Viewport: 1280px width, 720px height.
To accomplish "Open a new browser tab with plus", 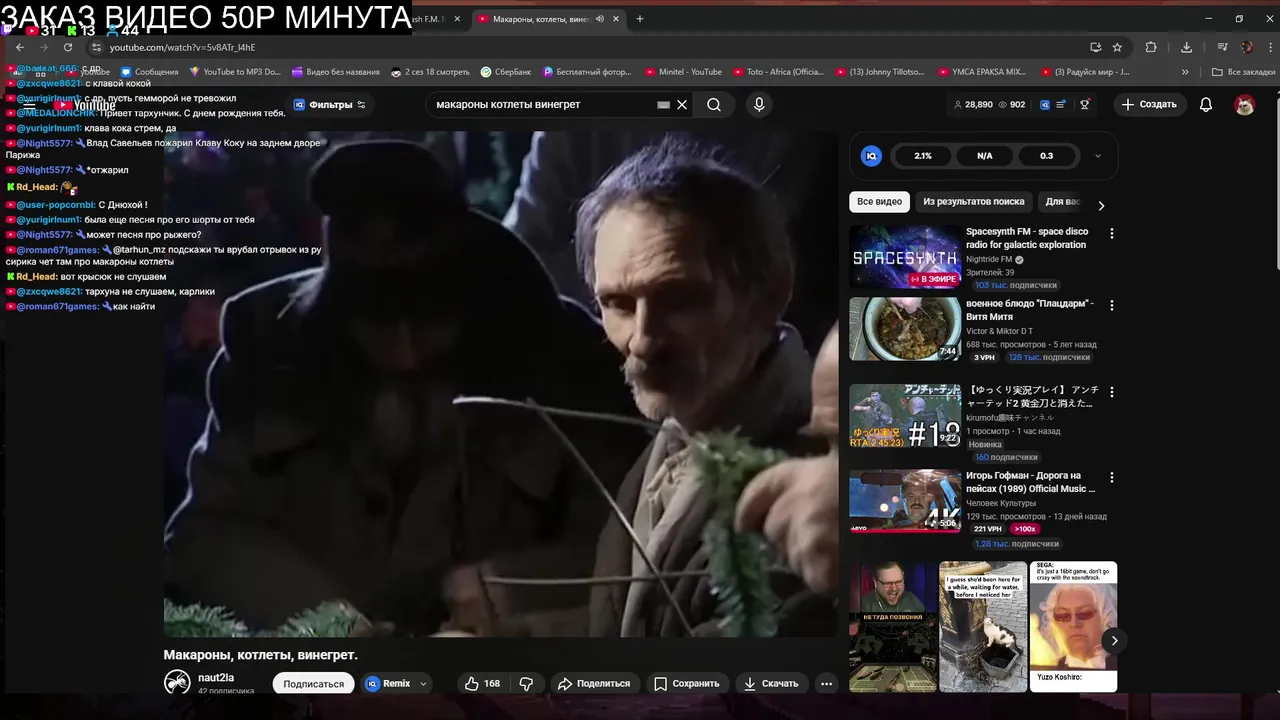I will (x=640, y=19).
